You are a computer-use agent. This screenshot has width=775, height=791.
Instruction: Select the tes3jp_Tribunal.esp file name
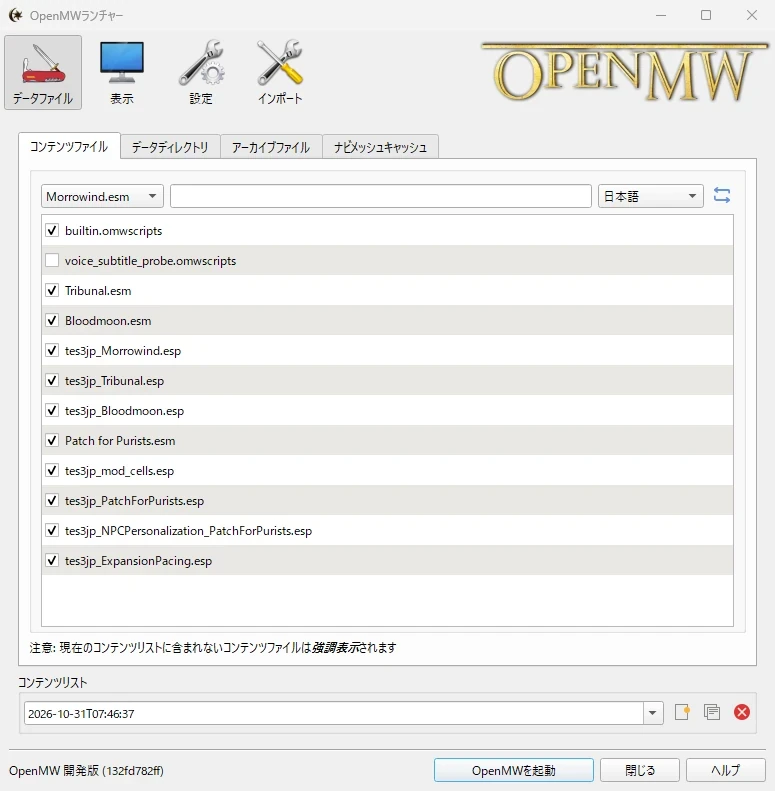click(x=115, y=381)
